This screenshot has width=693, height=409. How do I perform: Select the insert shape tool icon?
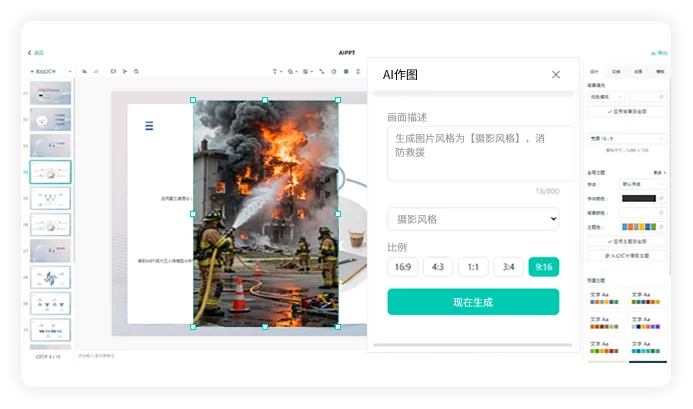tap(290, 71)
